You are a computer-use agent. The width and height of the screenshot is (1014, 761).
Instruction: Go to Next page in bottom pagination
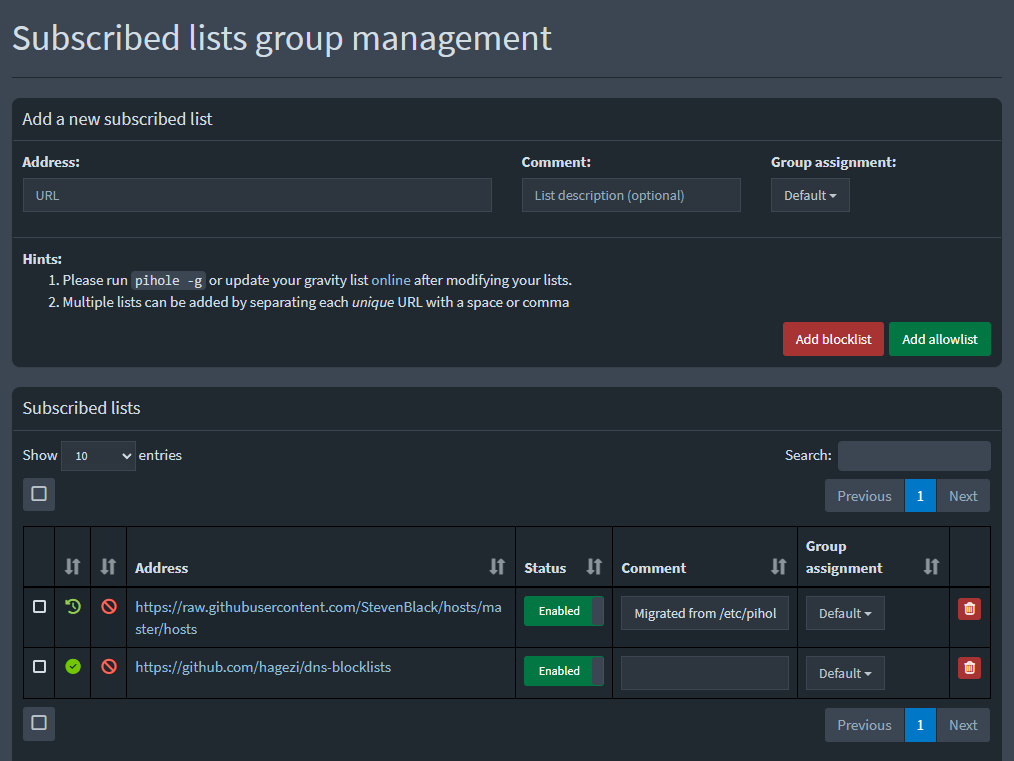coord(963,725)
